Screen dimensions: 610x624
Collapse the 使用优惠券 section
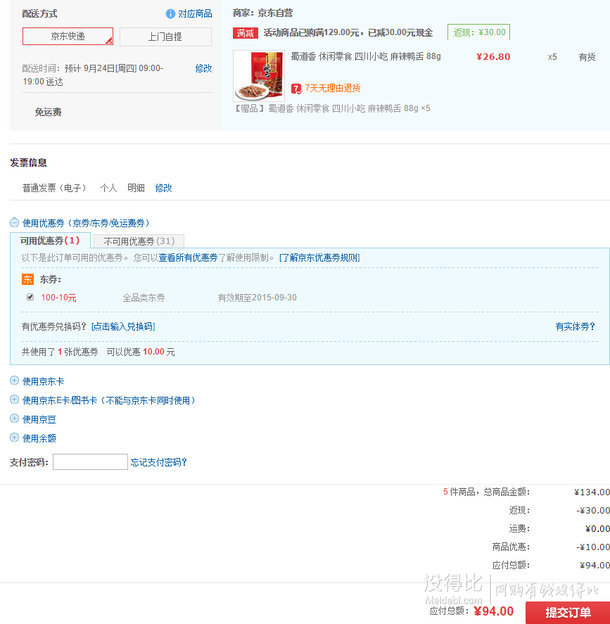pos(14,222)
